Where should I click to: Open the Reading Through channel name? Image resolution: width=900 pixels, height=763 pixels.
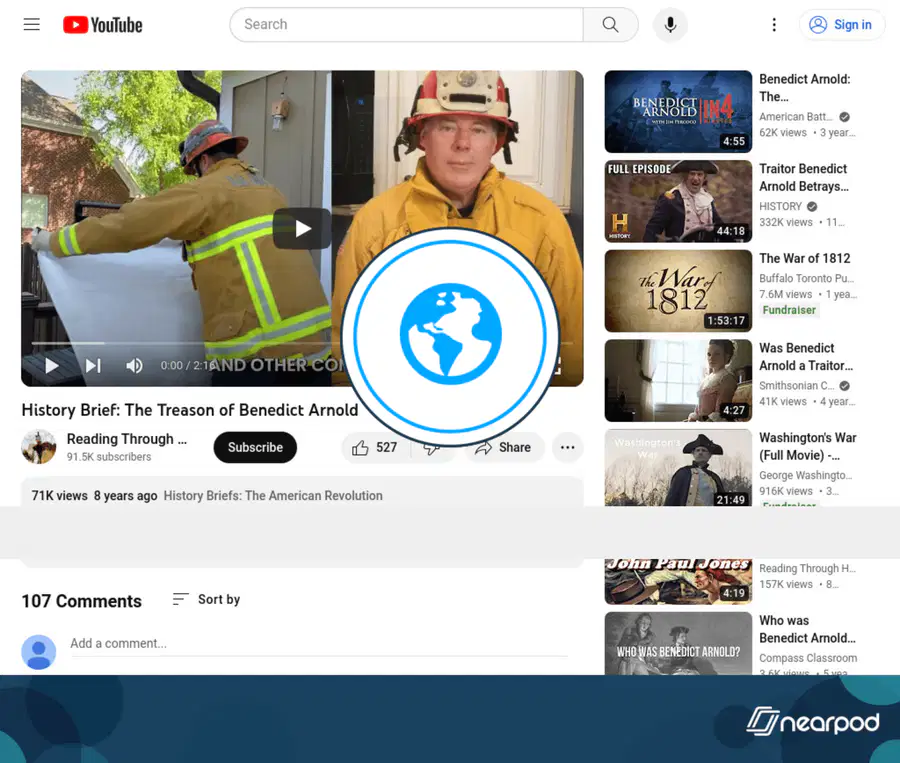click(127, 439)
